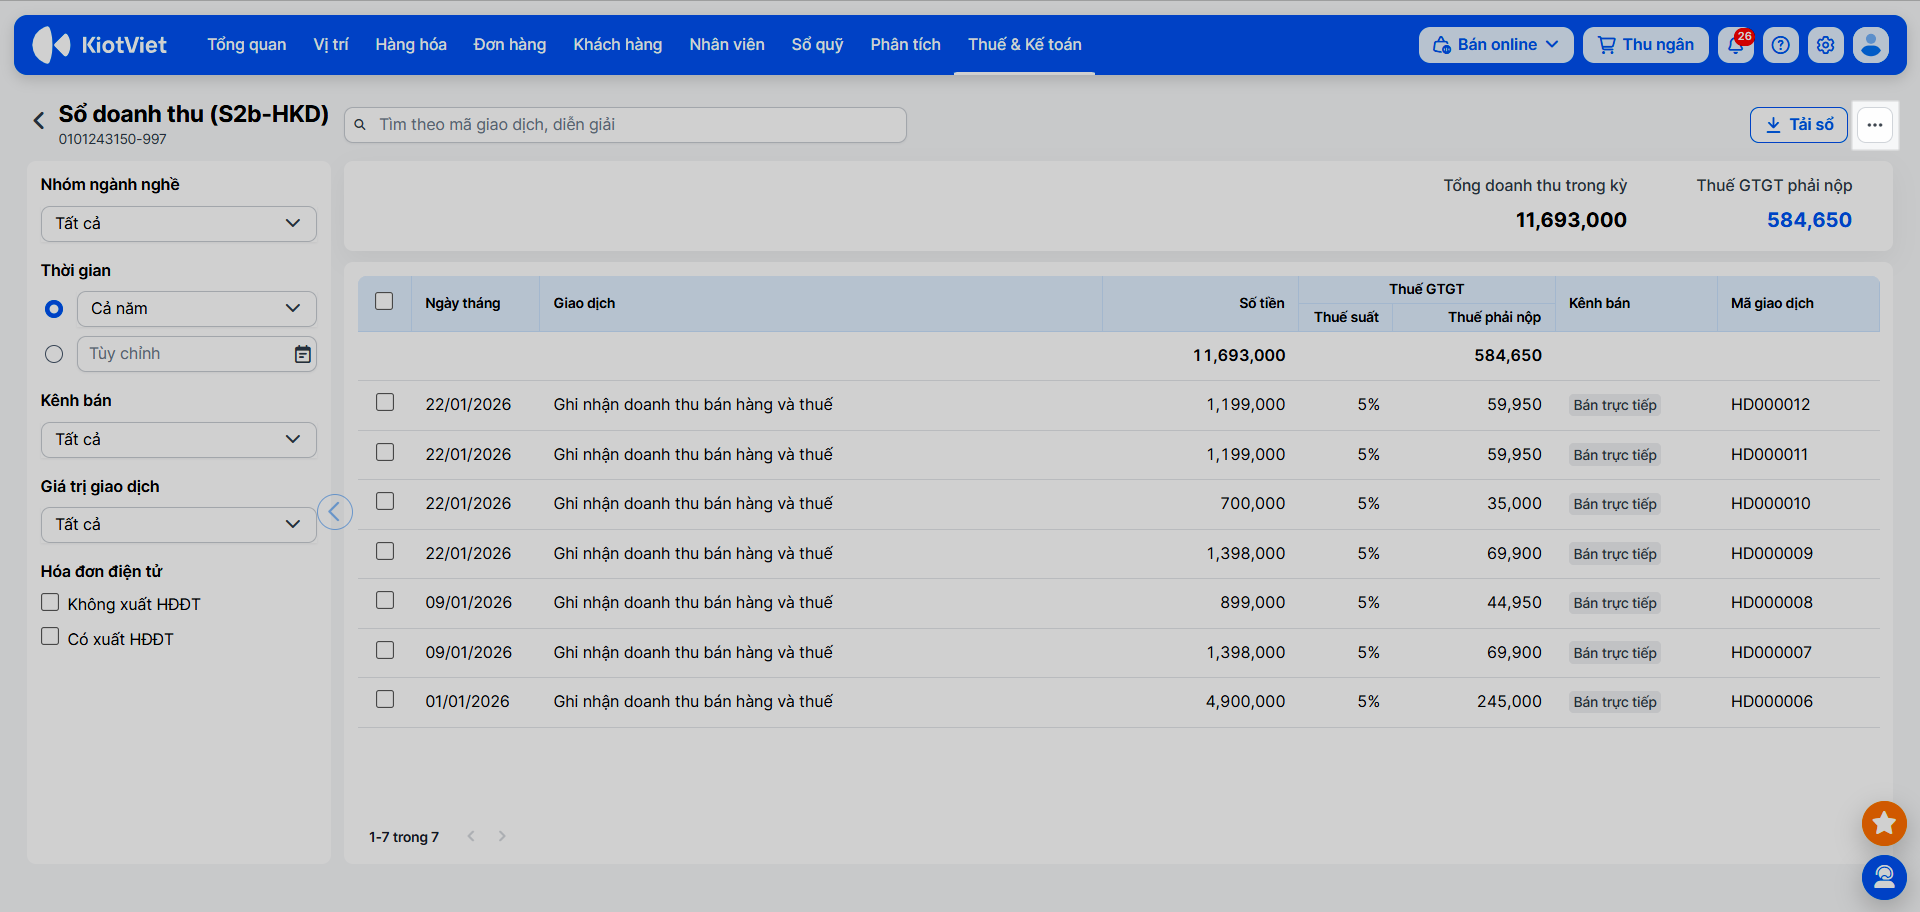Go back using the left arrow beside Sổ doanh thu
The image size is (1920, 912).
click(x=39, y=121)
